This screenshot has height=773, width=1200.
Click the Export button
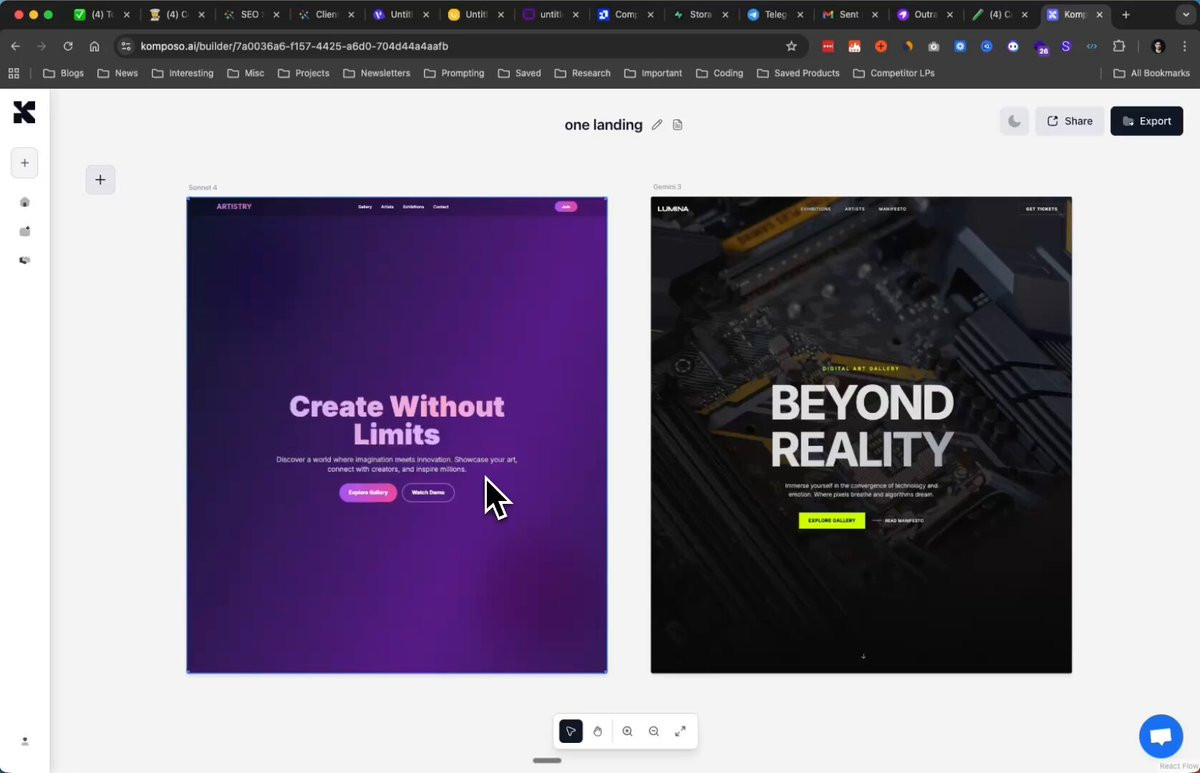click(x=1146, y=121)
